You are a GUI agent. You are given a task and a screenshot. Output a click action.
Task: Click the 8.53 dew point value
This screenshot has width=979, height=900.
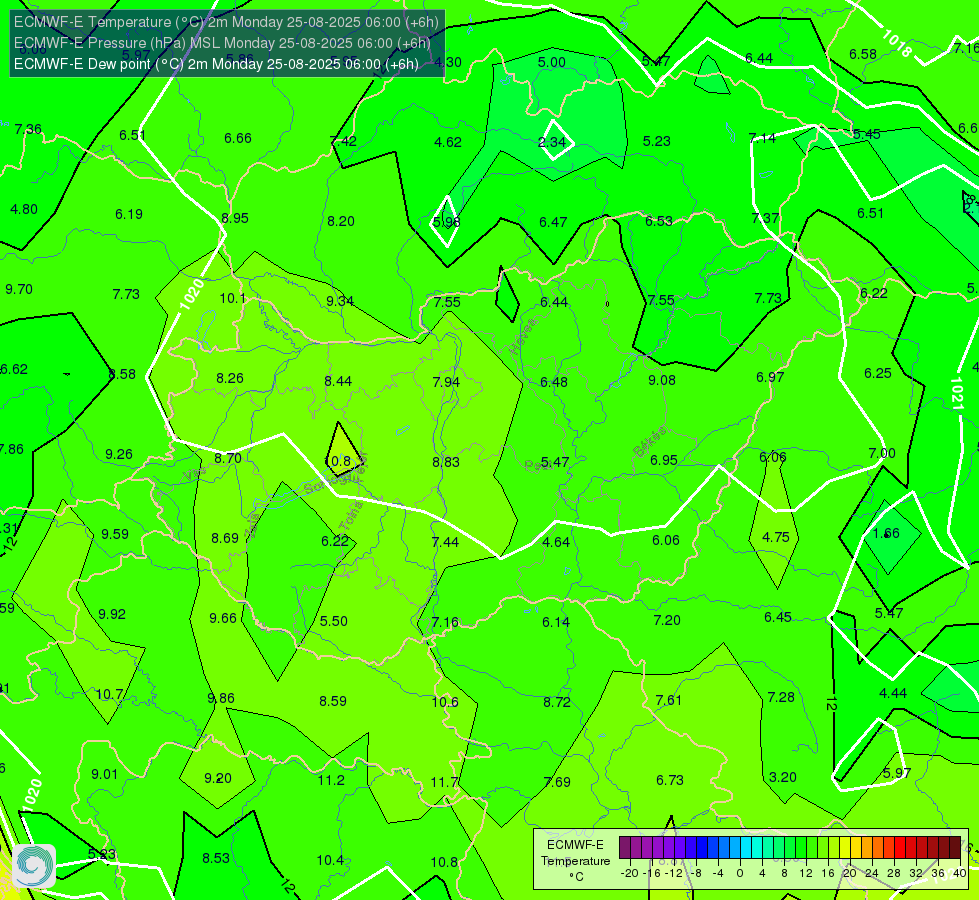[216, 858]
